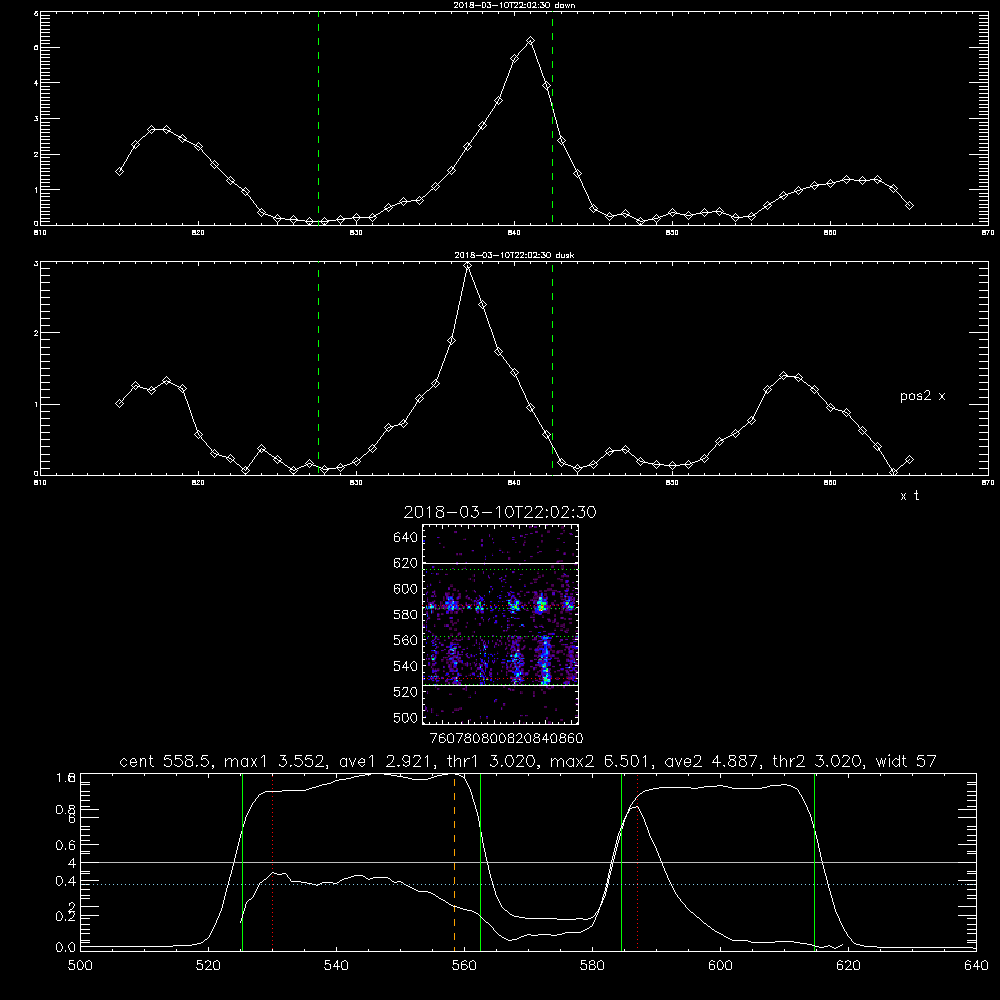Click x-axis label '580' of bottom plot

click(592, 966)
